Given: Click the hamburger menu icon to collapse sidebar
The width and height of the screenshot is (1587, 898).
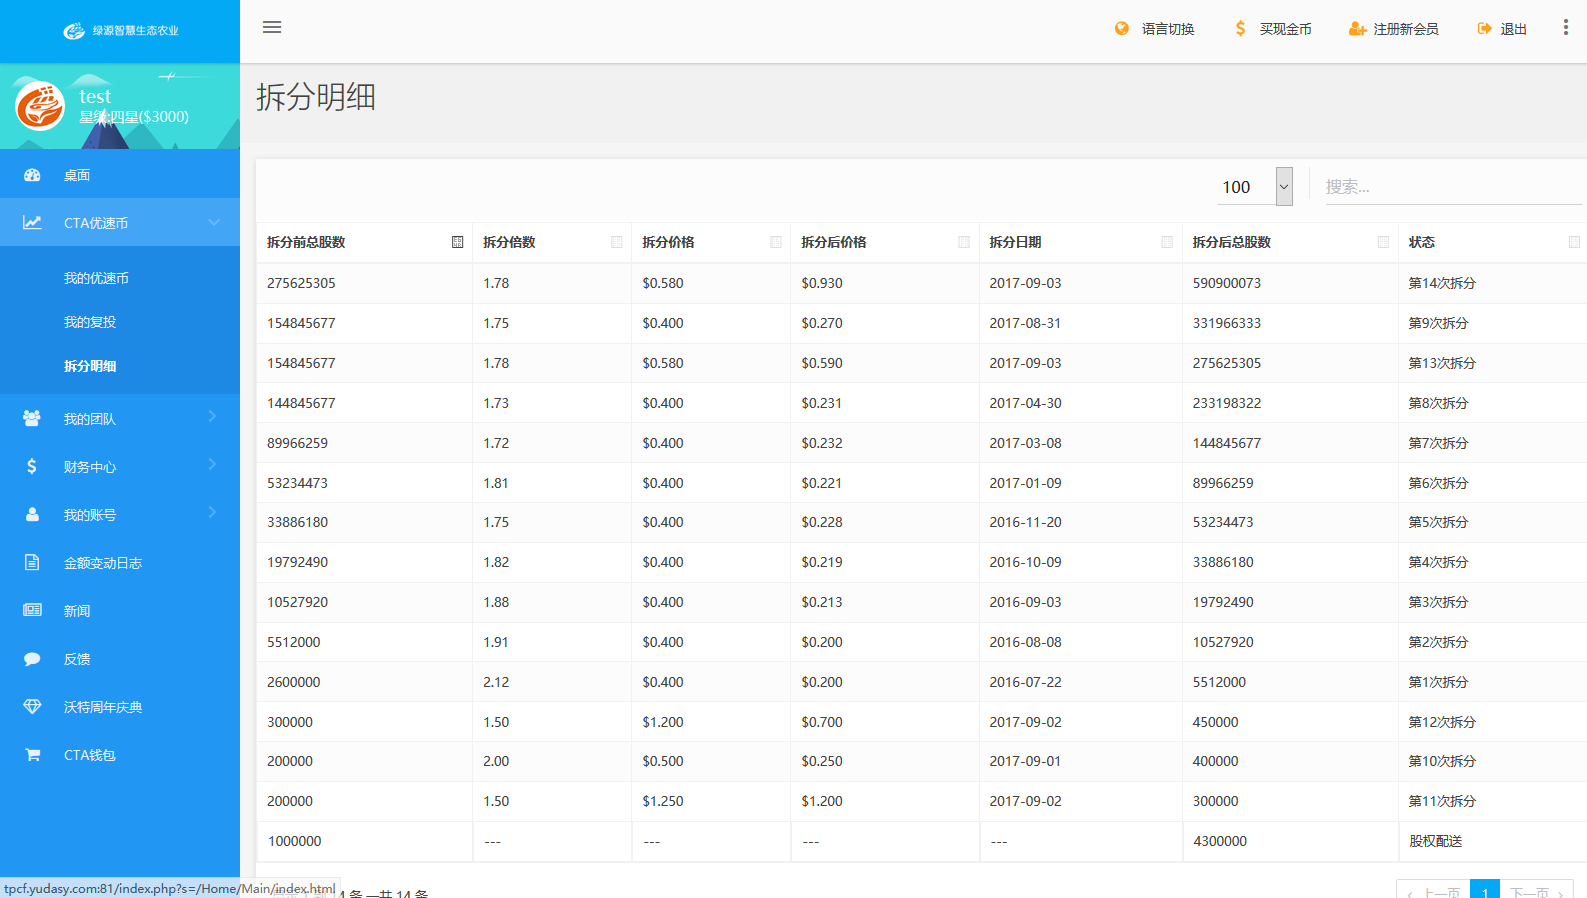Looking at the screenshot, I should click(x=272, y=27).
